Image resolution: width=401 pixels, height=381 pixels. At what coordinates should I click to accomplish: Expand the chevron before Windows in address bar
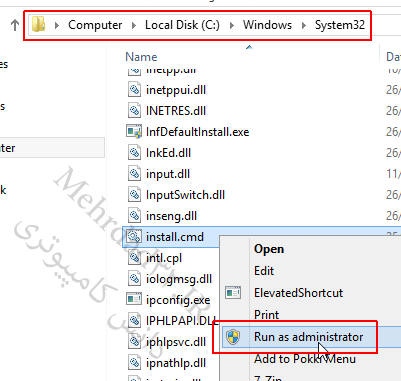(232, 25)
